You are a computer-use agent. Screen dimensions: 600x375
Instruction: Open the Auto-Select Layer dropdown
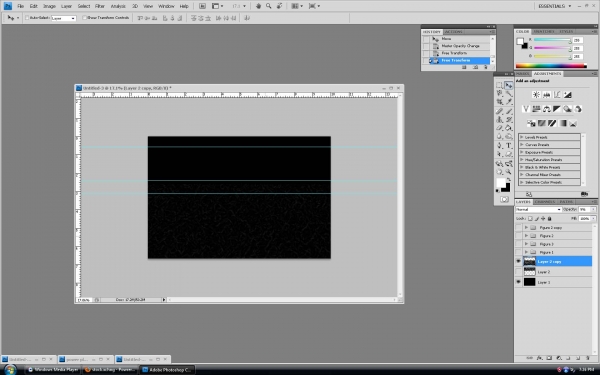64,18
